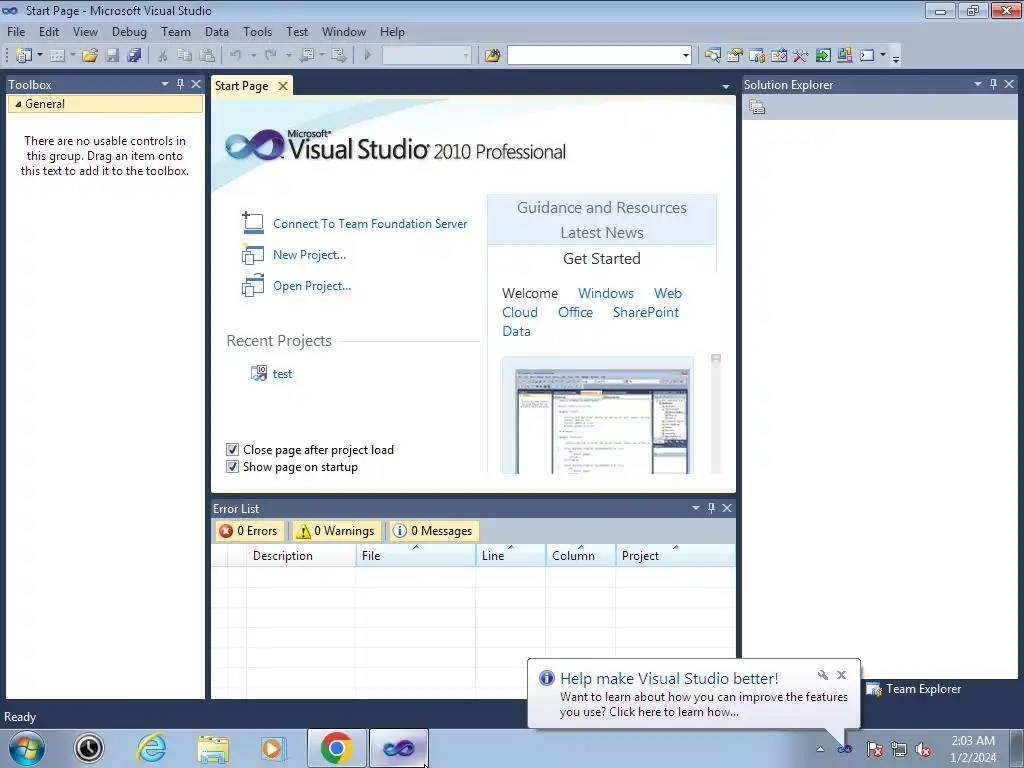Open the New Project button dropdown arrow
Viewport: 1024px width, 768px height.
point(39,56)
